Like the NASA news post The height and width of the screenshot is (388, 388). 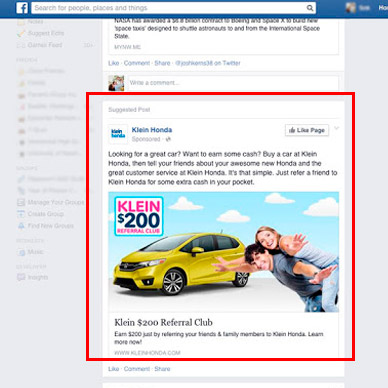114,63
